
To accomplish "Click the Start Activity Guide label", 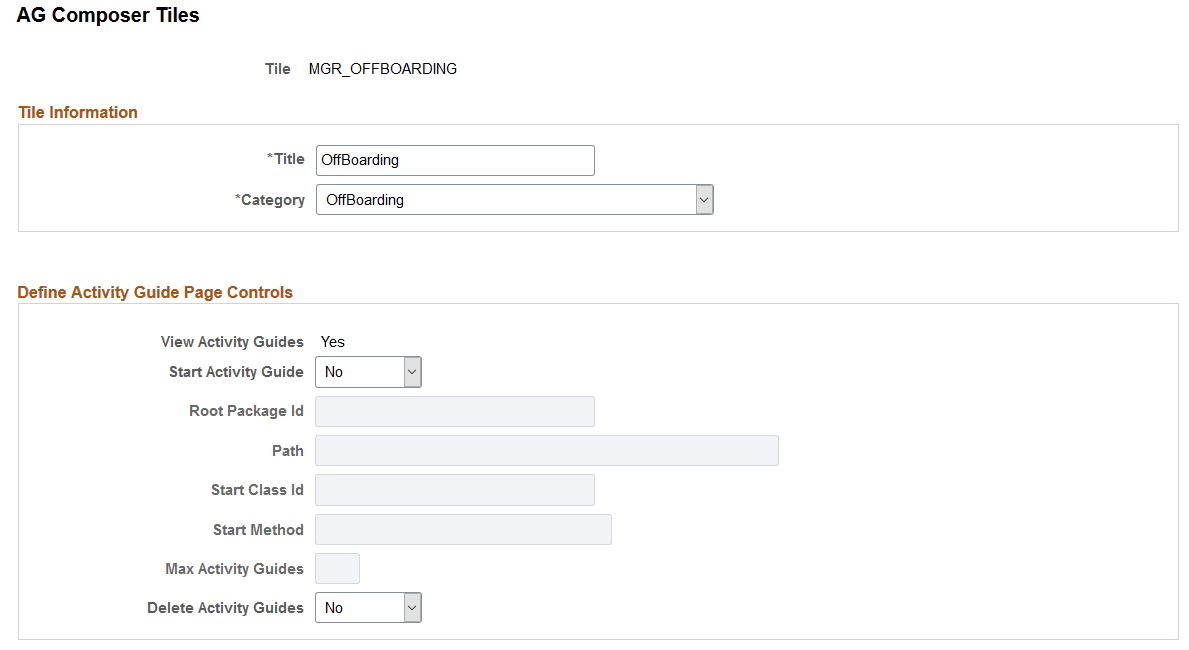I will coord(236,372).
